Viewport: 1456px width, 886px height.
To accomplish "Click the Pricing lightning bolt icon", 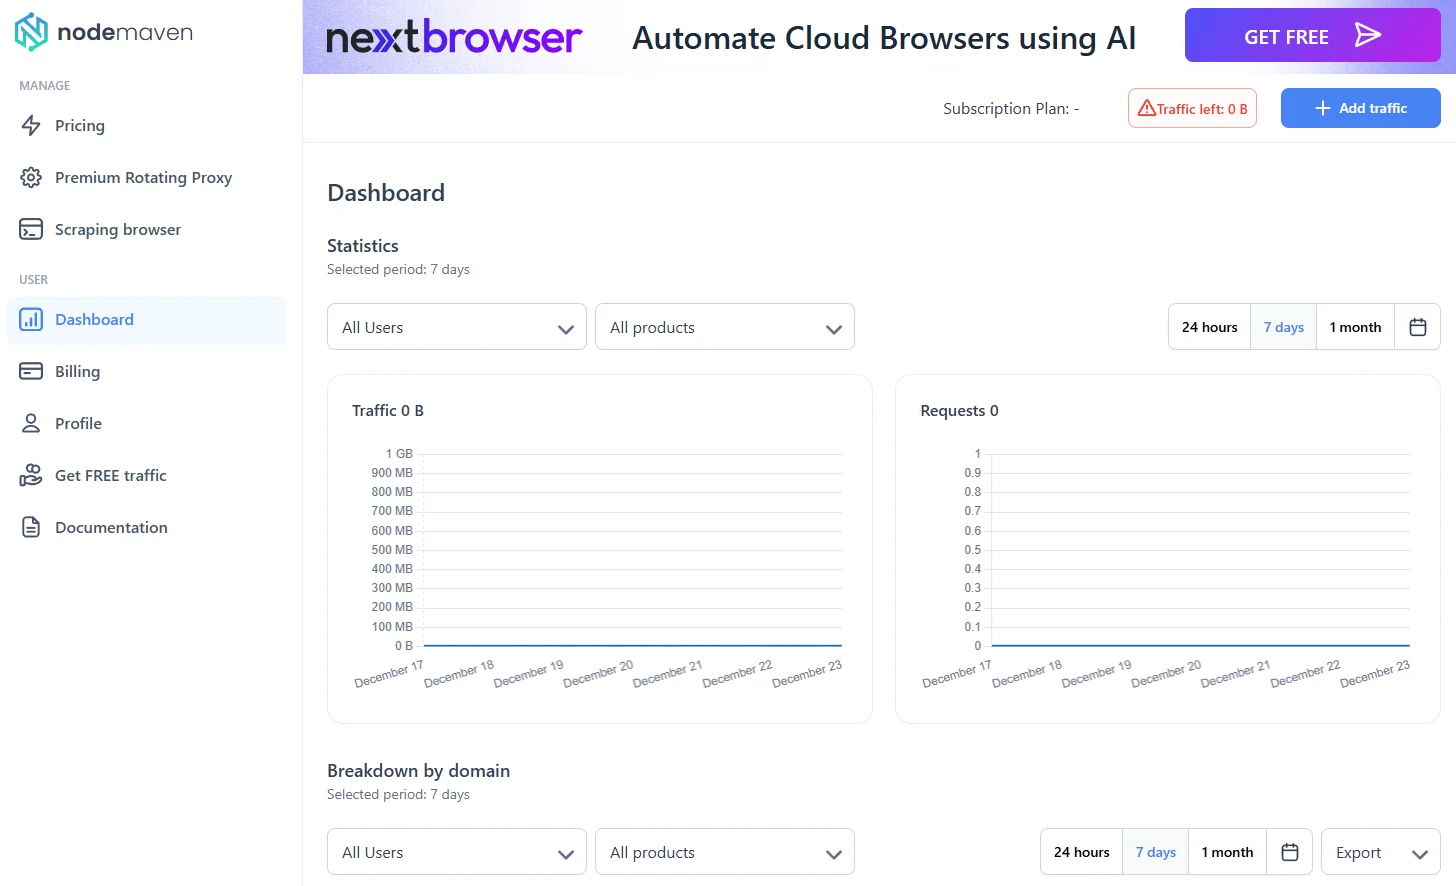I will (x=31, y=125).
